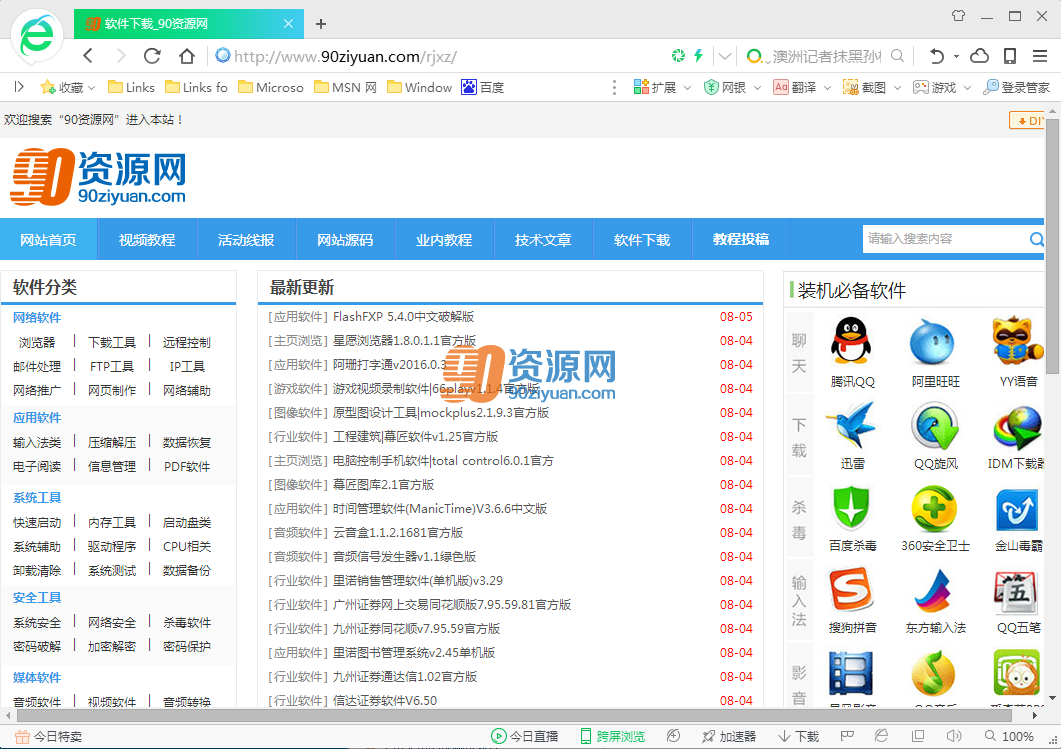
Task: Open the 技术文章 nav item
Action: 543,240
